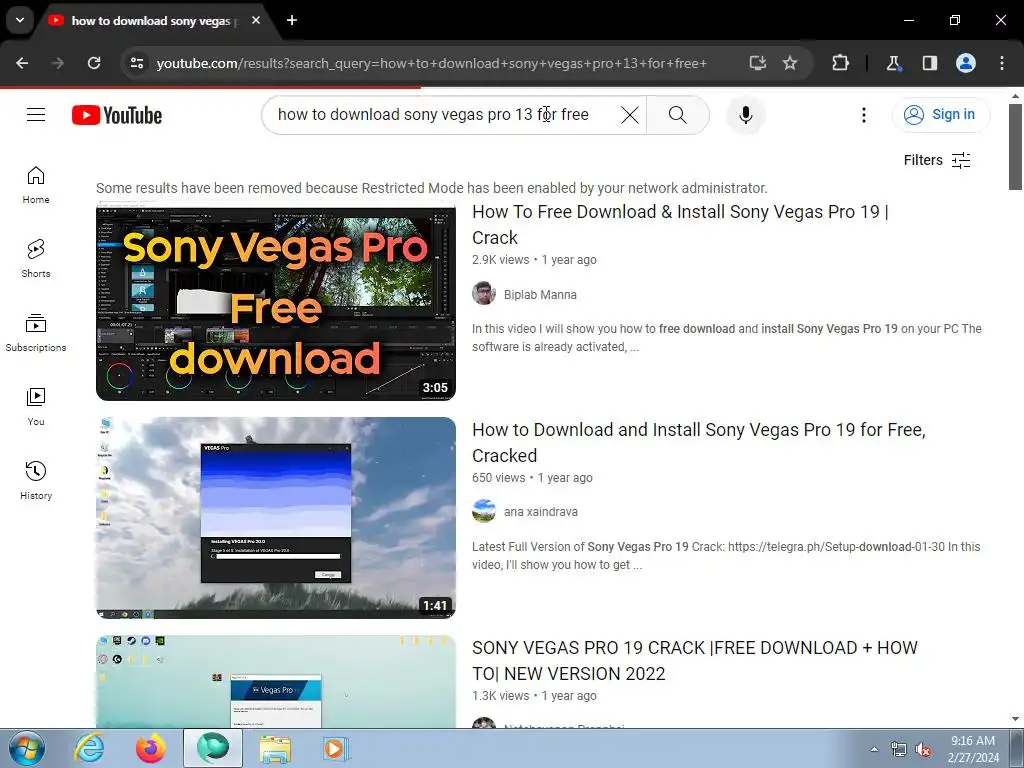Go to YouTube home via the logo
Image resolution: width=1024 pixels, height=768 pixels.
pos(117,115)
